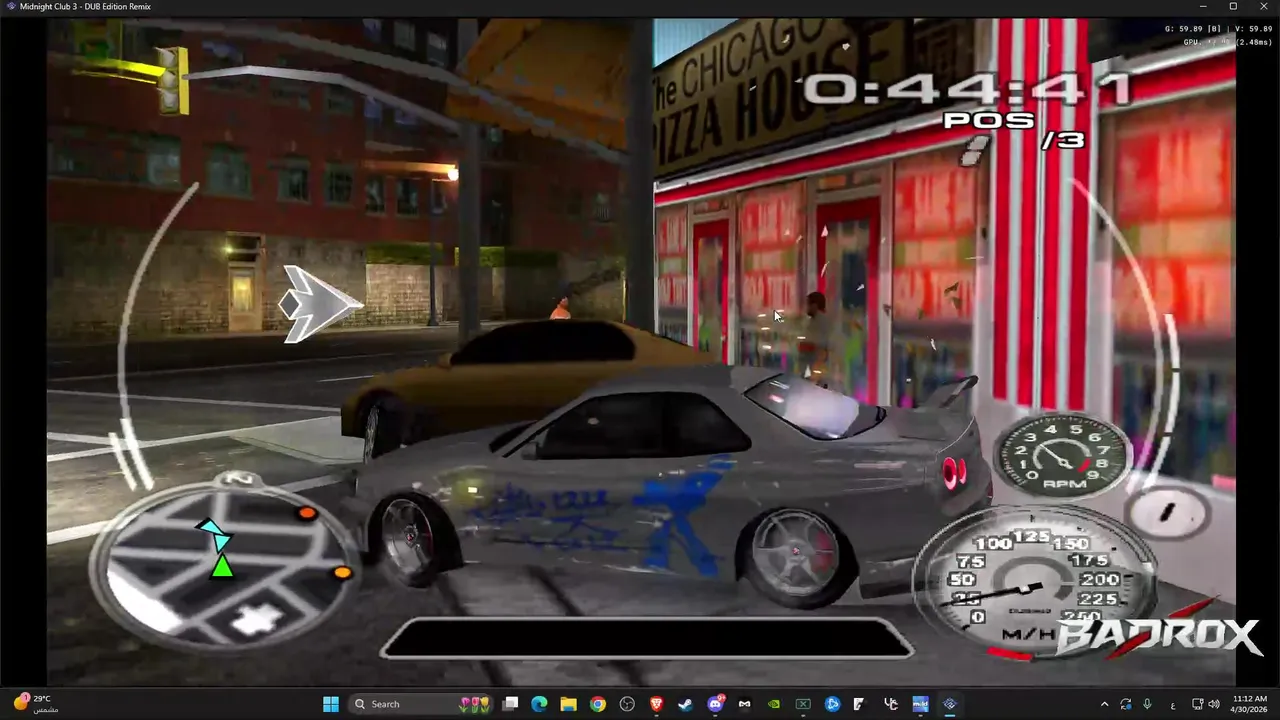This screenshot has height=720, width=1280.
Task: Click the FPS performance overlay text
Action: tap(1216, 35)
